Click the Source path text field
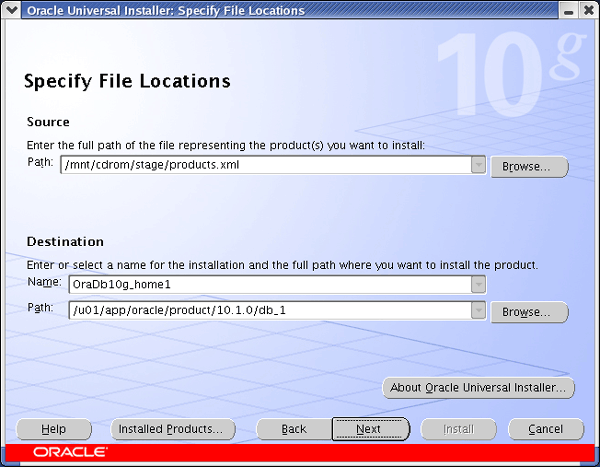This screenshot has height=467, width=600. click(265, 166)
